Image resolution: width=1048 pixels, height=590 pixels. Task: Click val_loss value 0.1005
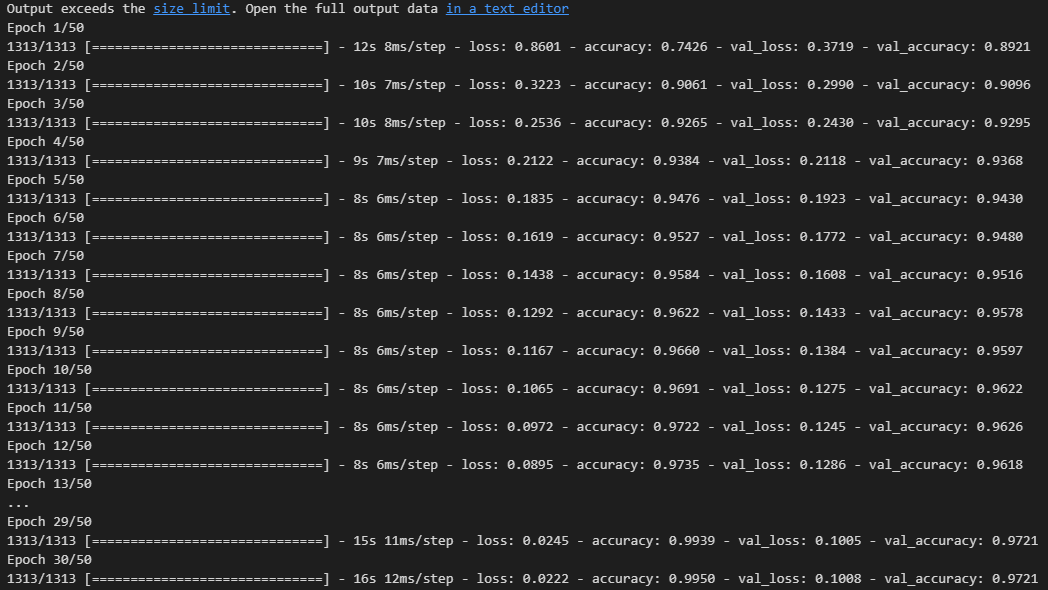838,541
